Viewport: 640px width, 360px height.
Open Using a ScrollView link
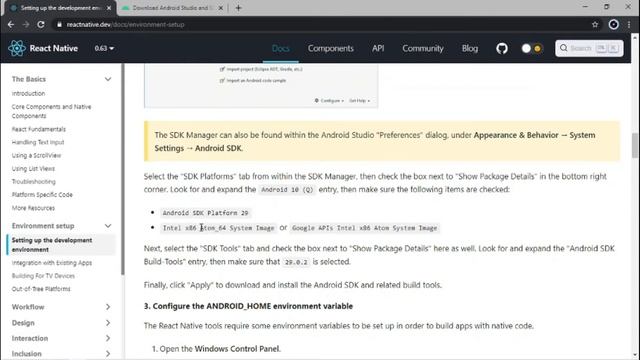[x=36, y=156]
